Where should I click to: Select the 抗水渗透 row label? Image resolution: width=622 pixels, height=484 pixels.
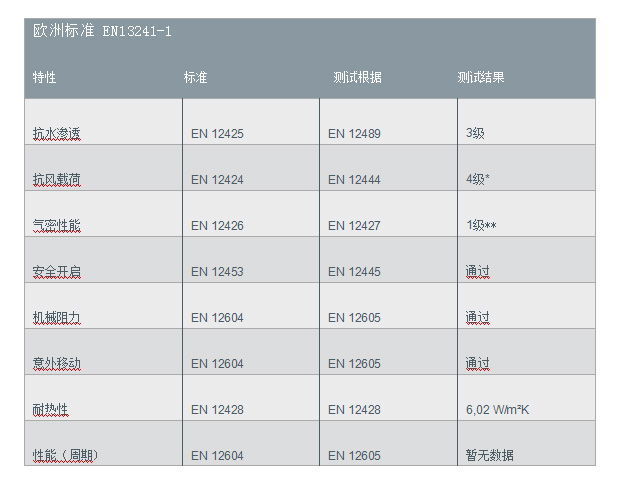[56, 133]
